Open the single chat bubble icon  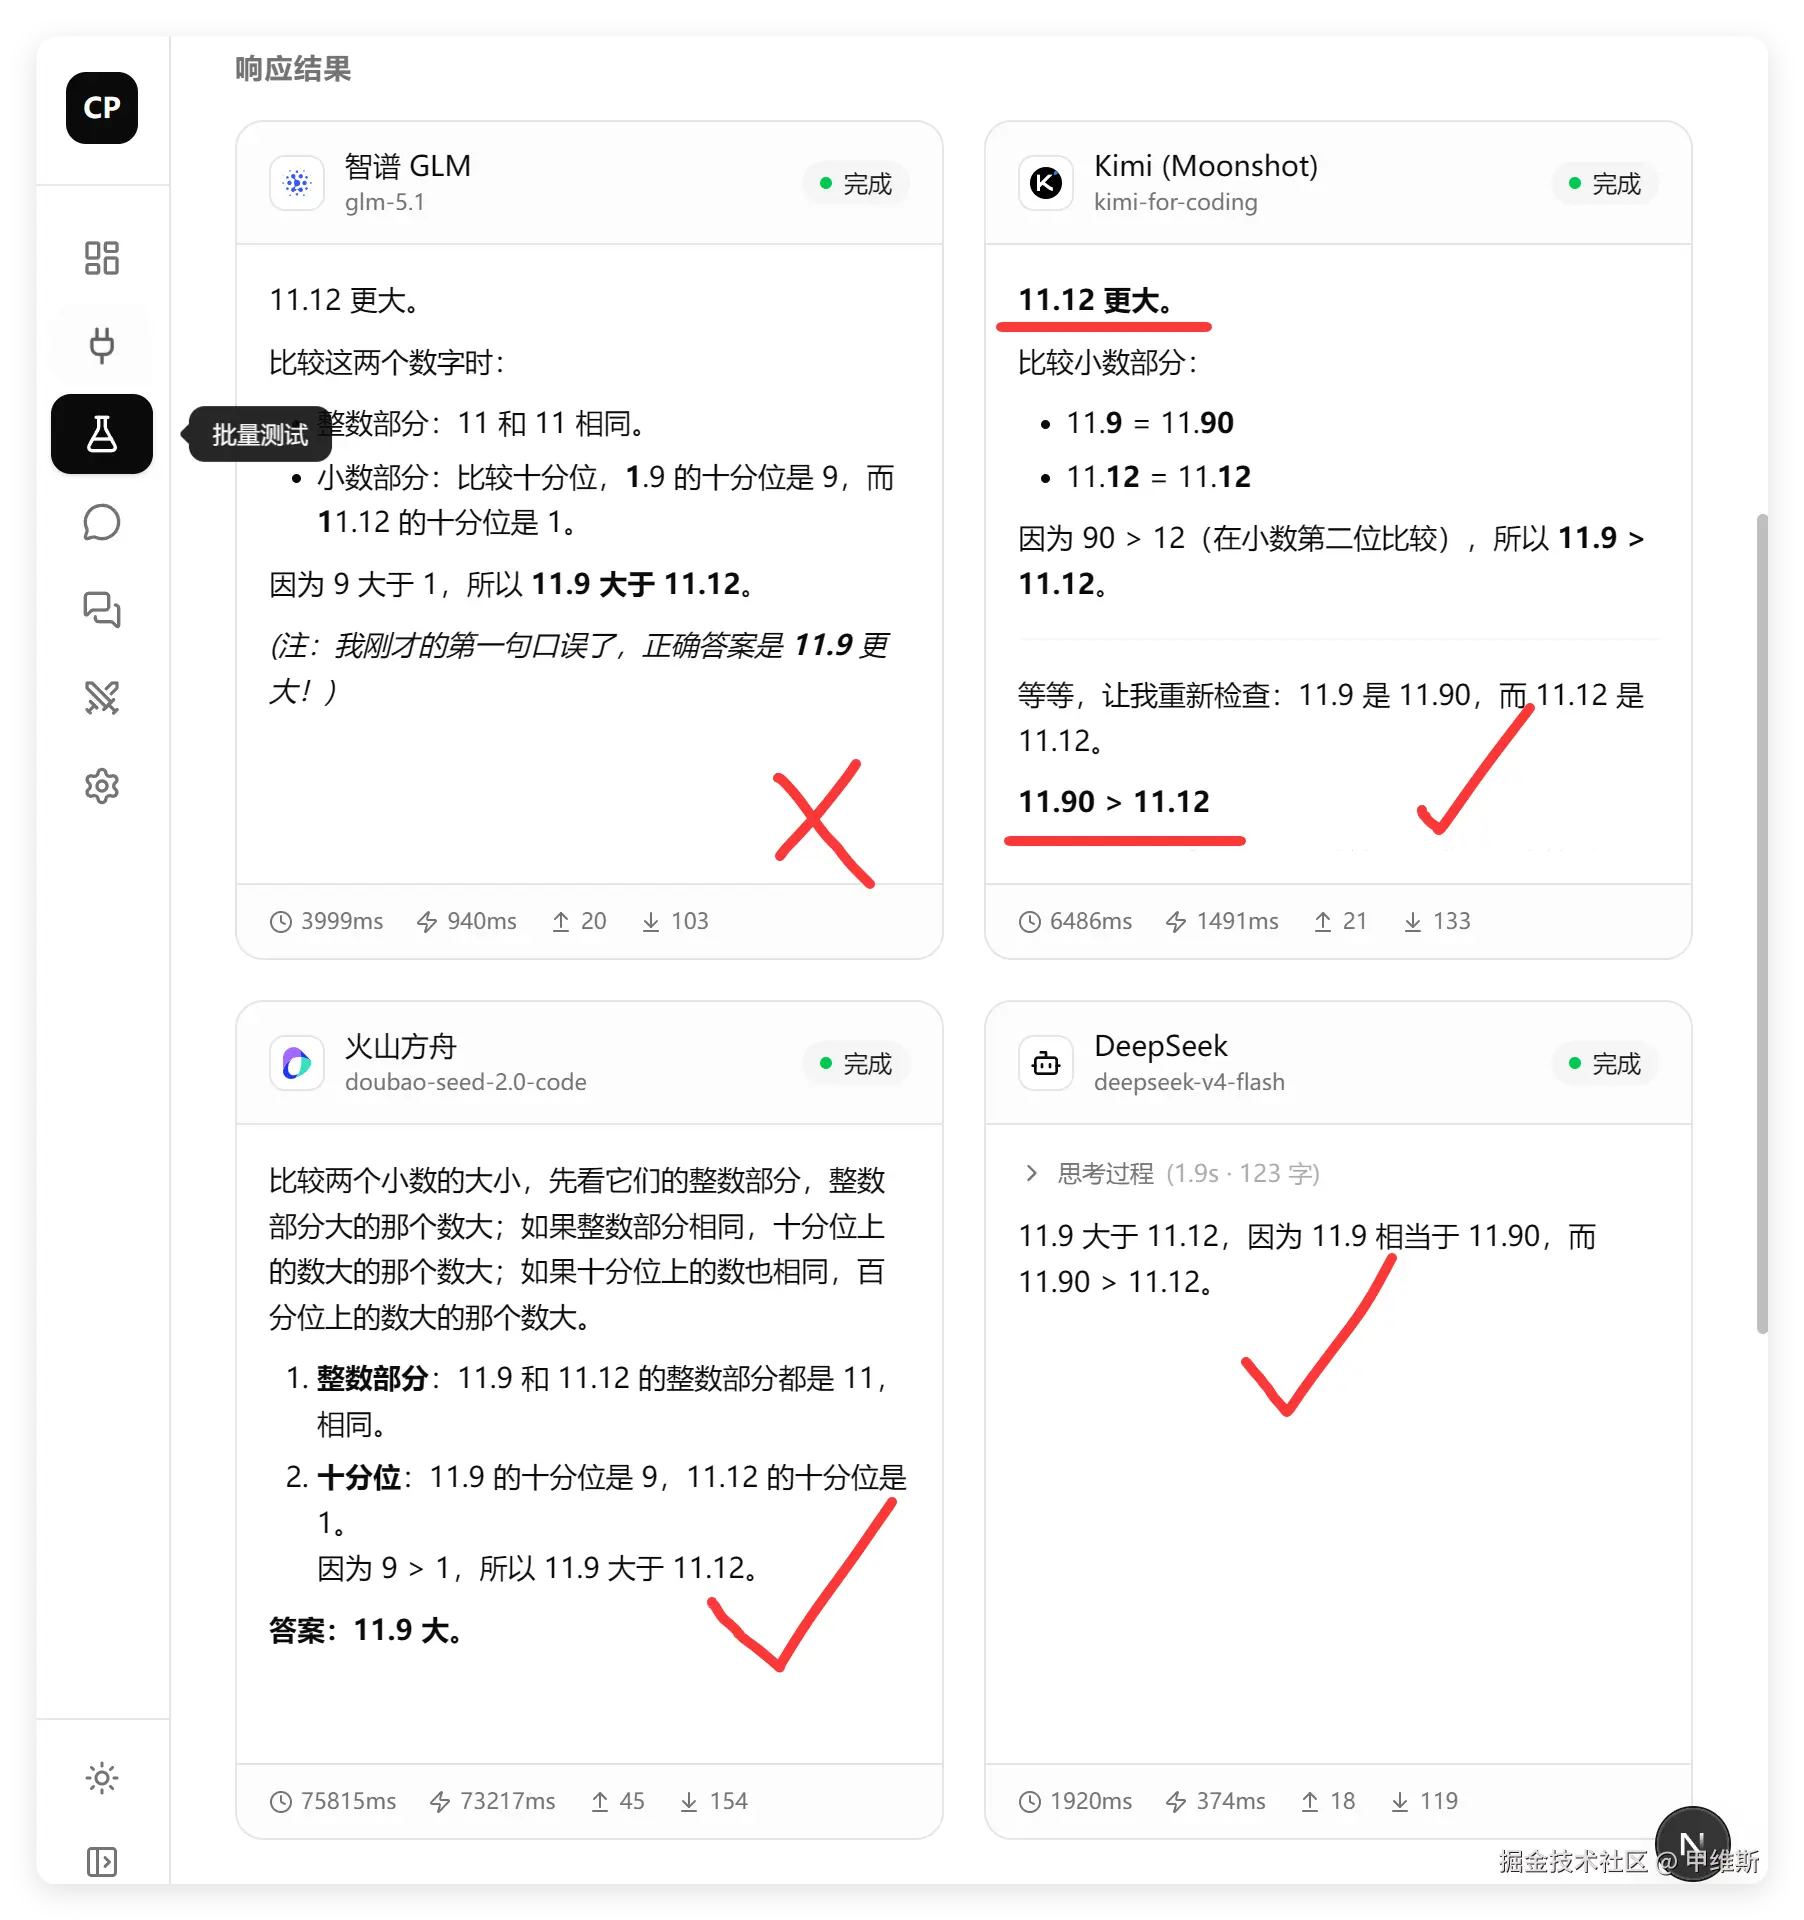click(102, 522)
